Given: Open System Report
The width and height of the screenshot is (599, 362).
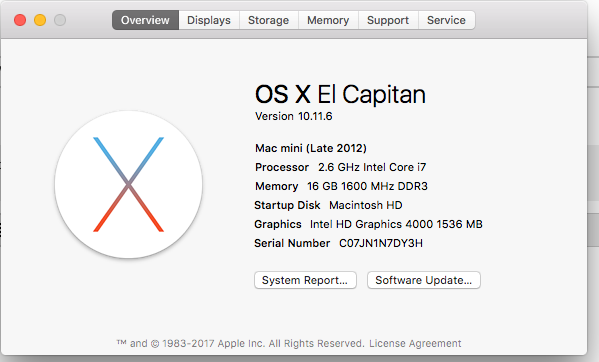Looking at the screenshot, I should point(305,280).
